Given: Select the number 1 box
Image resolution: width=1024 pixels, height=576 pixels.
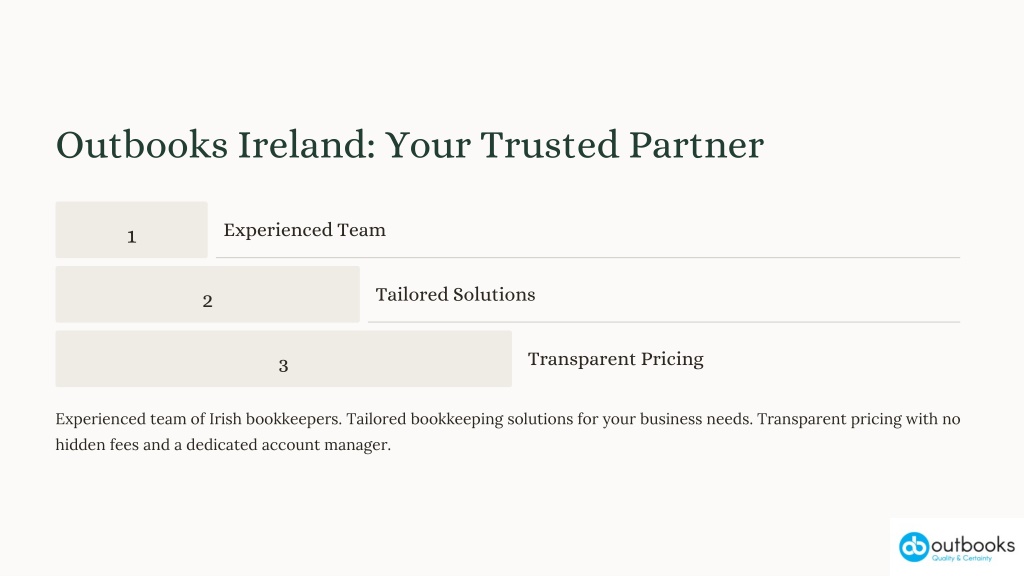Looking at the screenshot, I should click(x=131, y=230).
